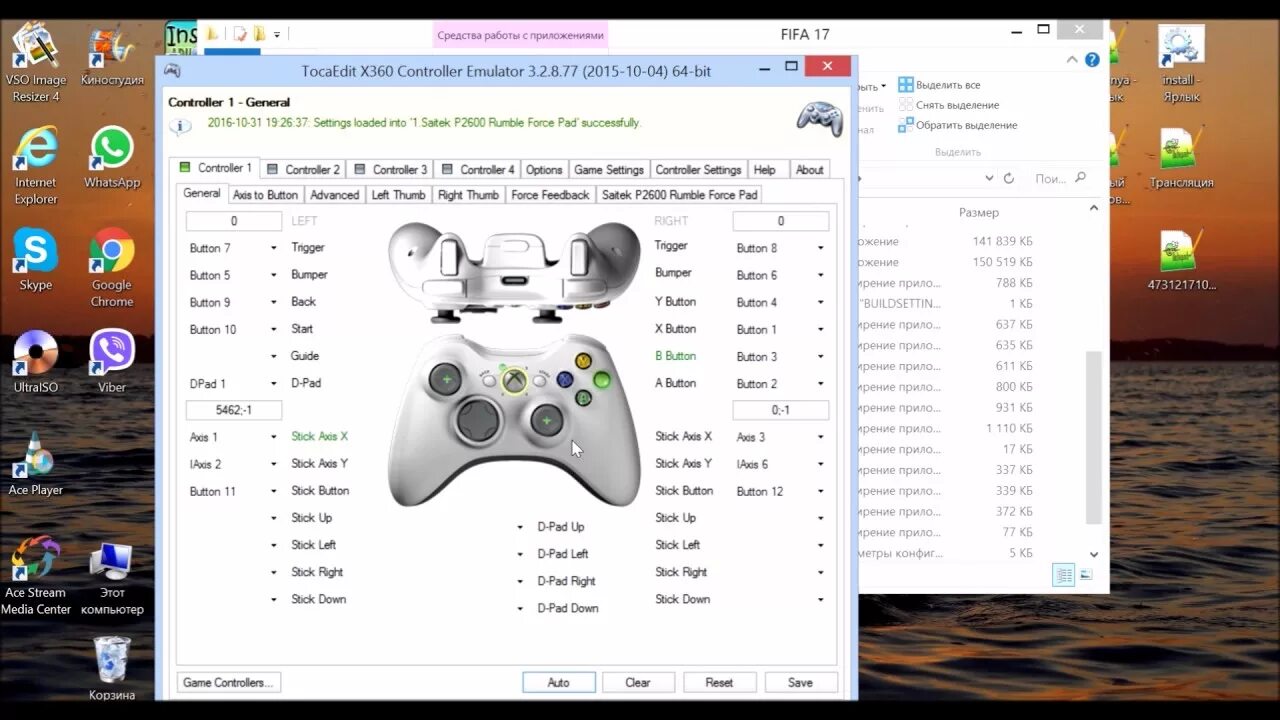Open the Game Settings tab
Viewport: 1280px width, 720px height.
[609, 169]
